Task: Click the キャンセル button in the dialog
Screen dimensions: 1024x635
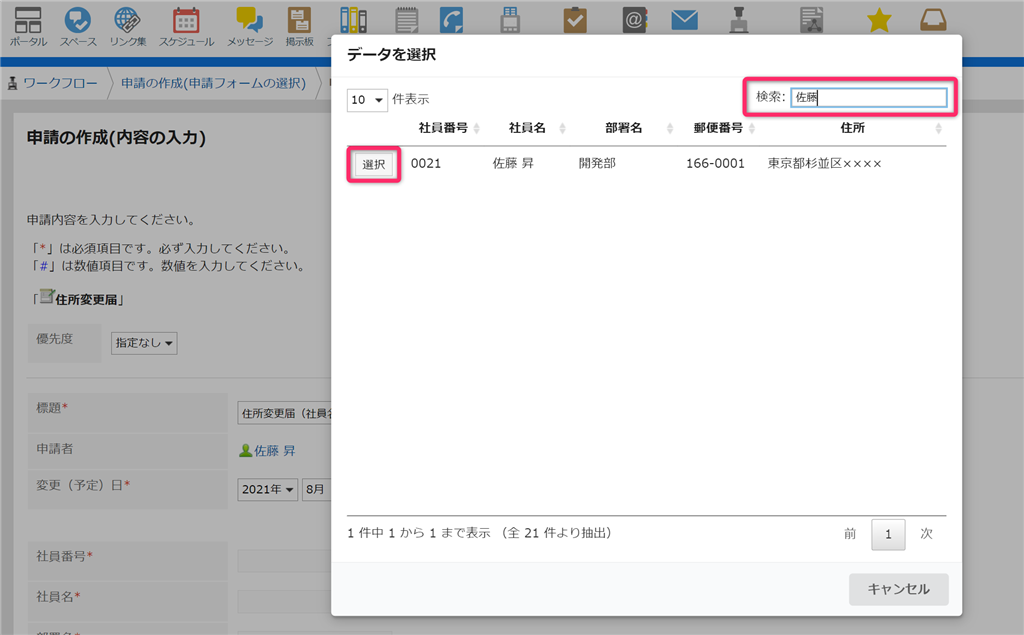Action: [x=898, y=589]
